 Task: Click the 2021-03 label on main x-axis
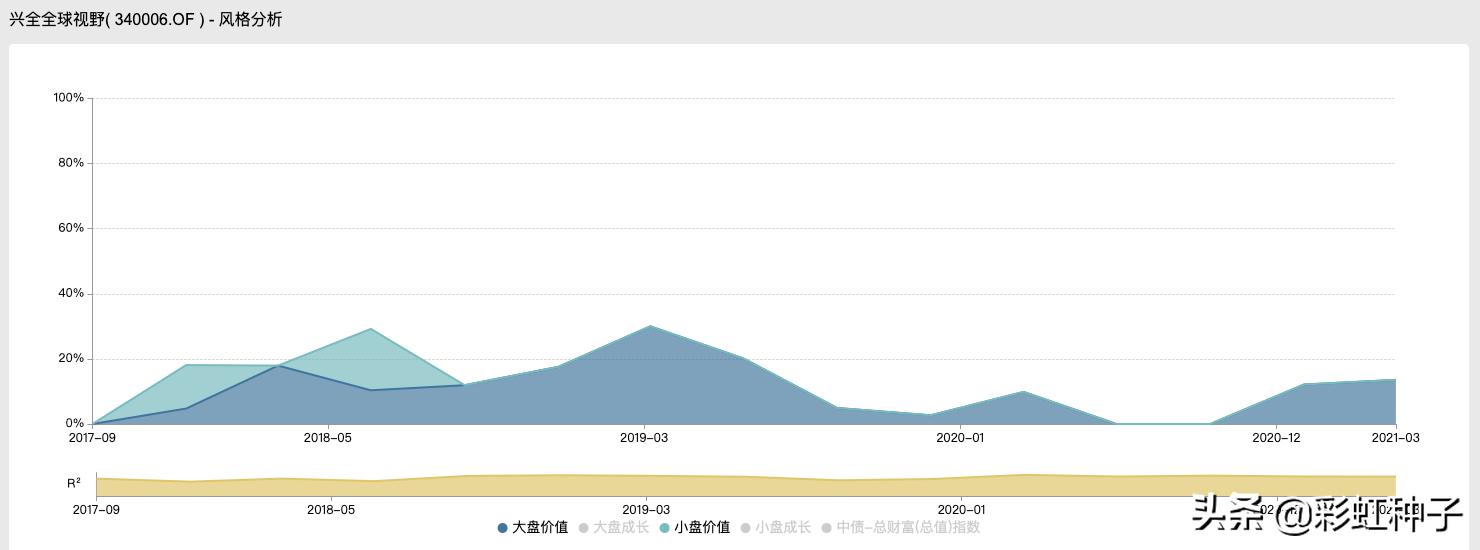(x=1395, y=438)
